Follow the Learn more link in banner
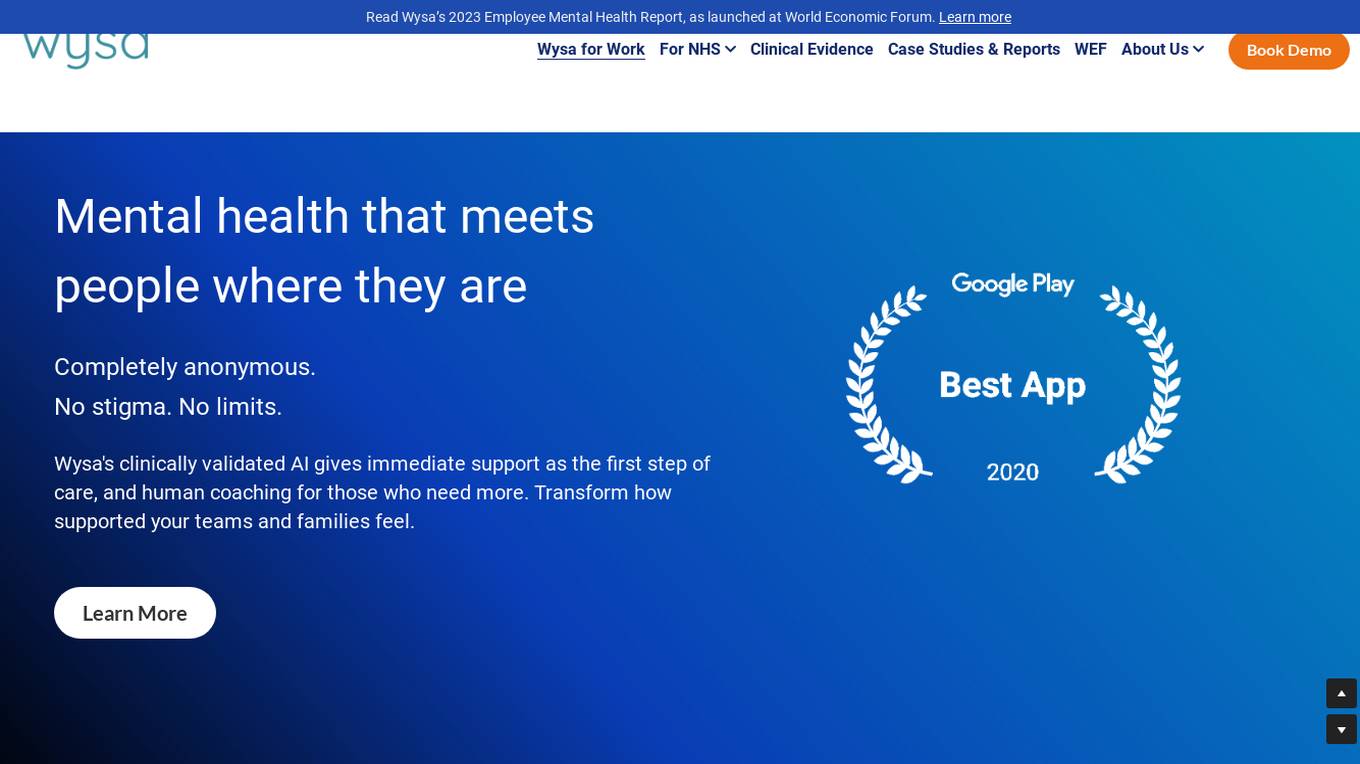This screenshot has height=764, width=1360. coord(975,17)
